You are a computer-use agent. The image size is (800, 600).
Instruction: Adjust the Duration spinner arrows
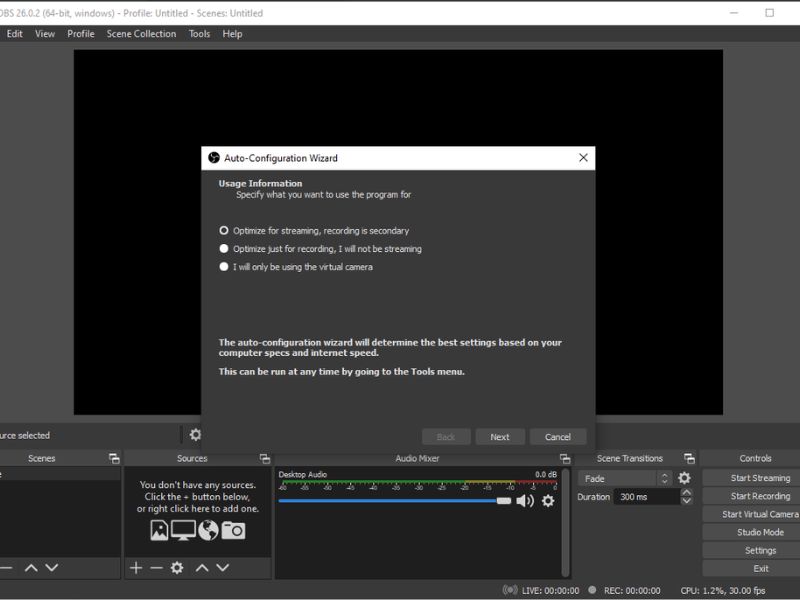point(685,496)
